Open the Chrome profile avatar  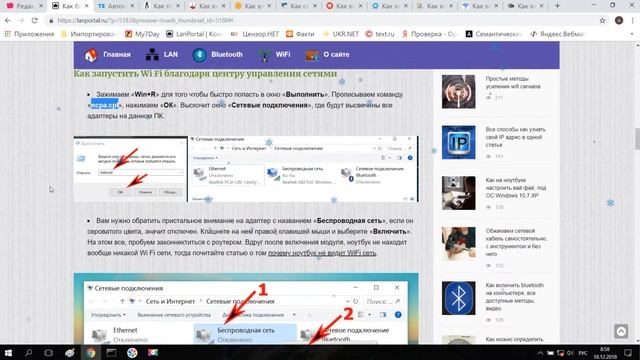[619, 20]
